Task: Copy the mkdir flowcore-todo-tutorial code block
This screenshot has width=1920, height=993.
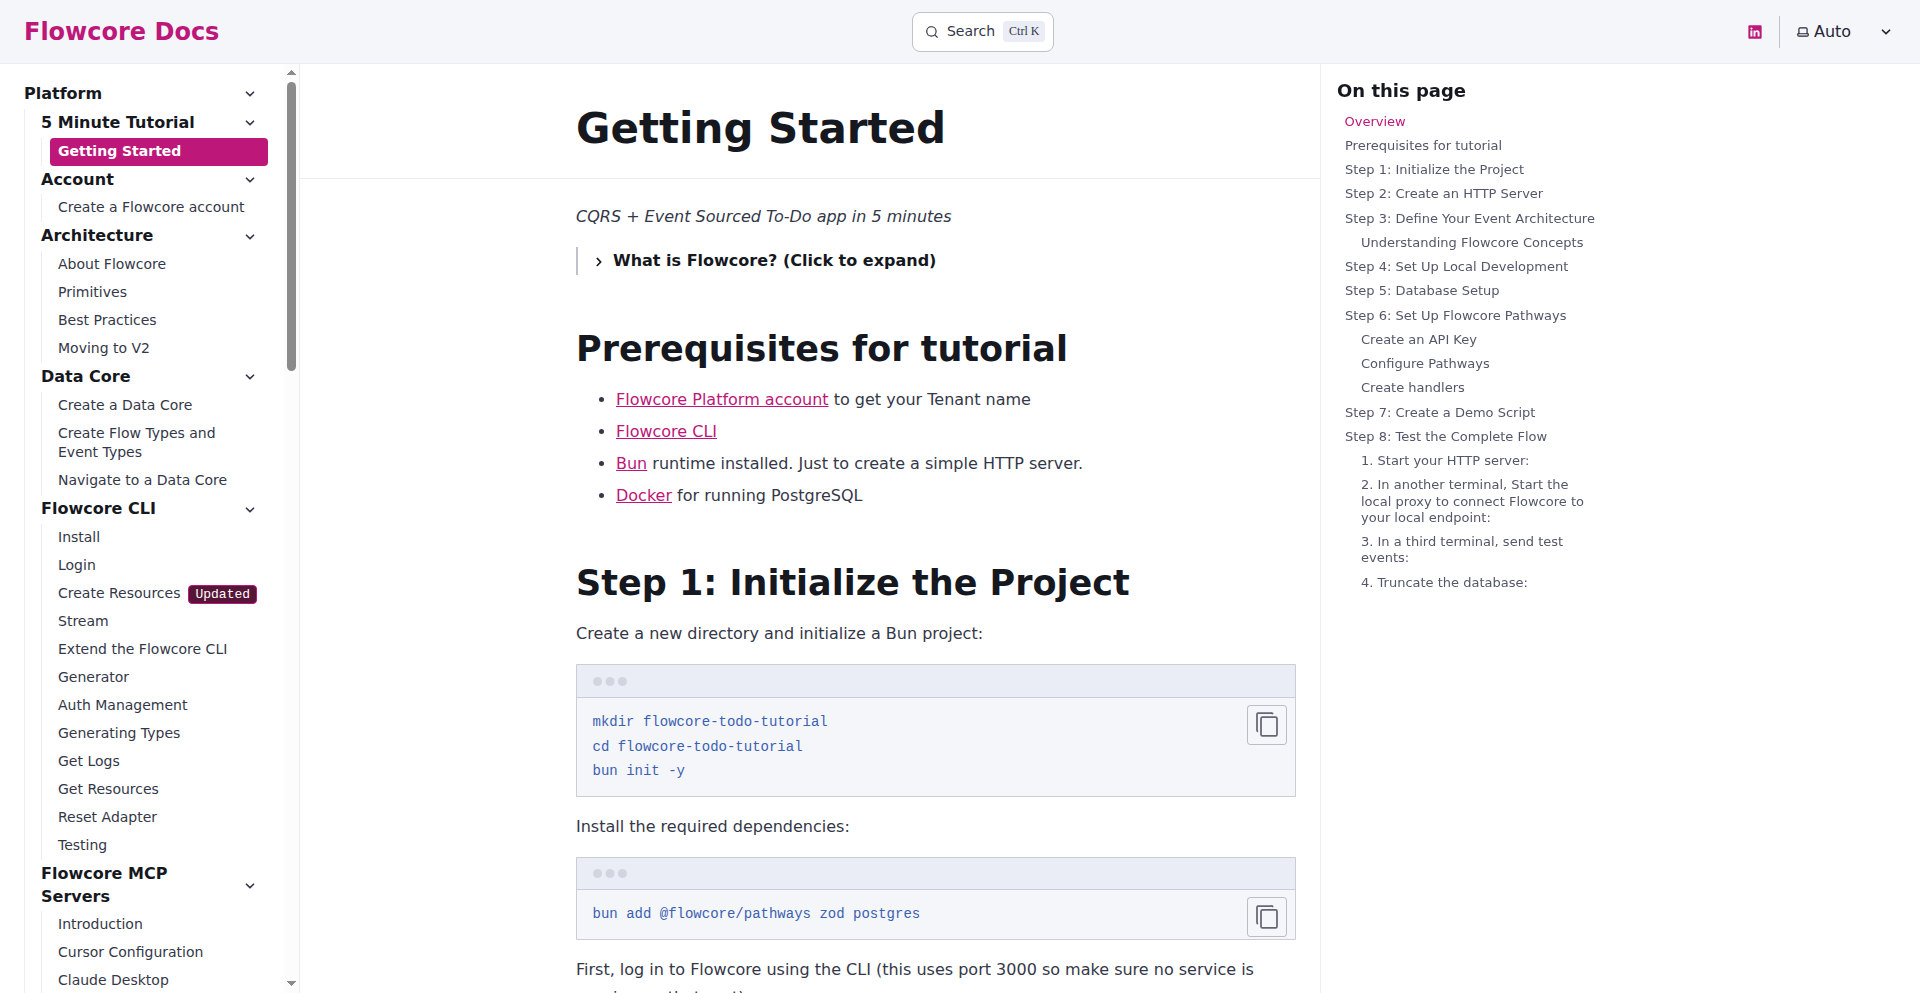Action: tap(1266, 725)
